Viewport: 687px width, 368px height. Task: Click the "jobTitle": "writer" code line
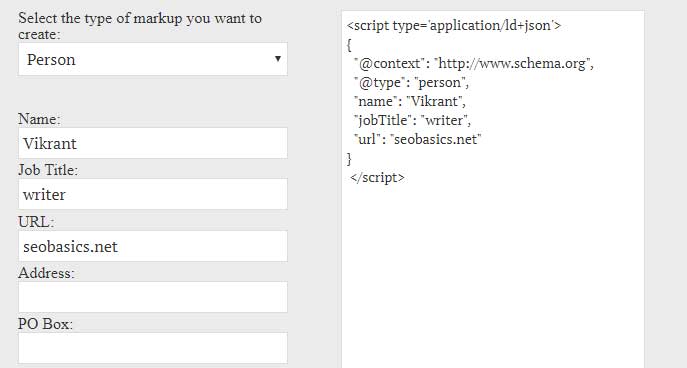pos(412,120)
